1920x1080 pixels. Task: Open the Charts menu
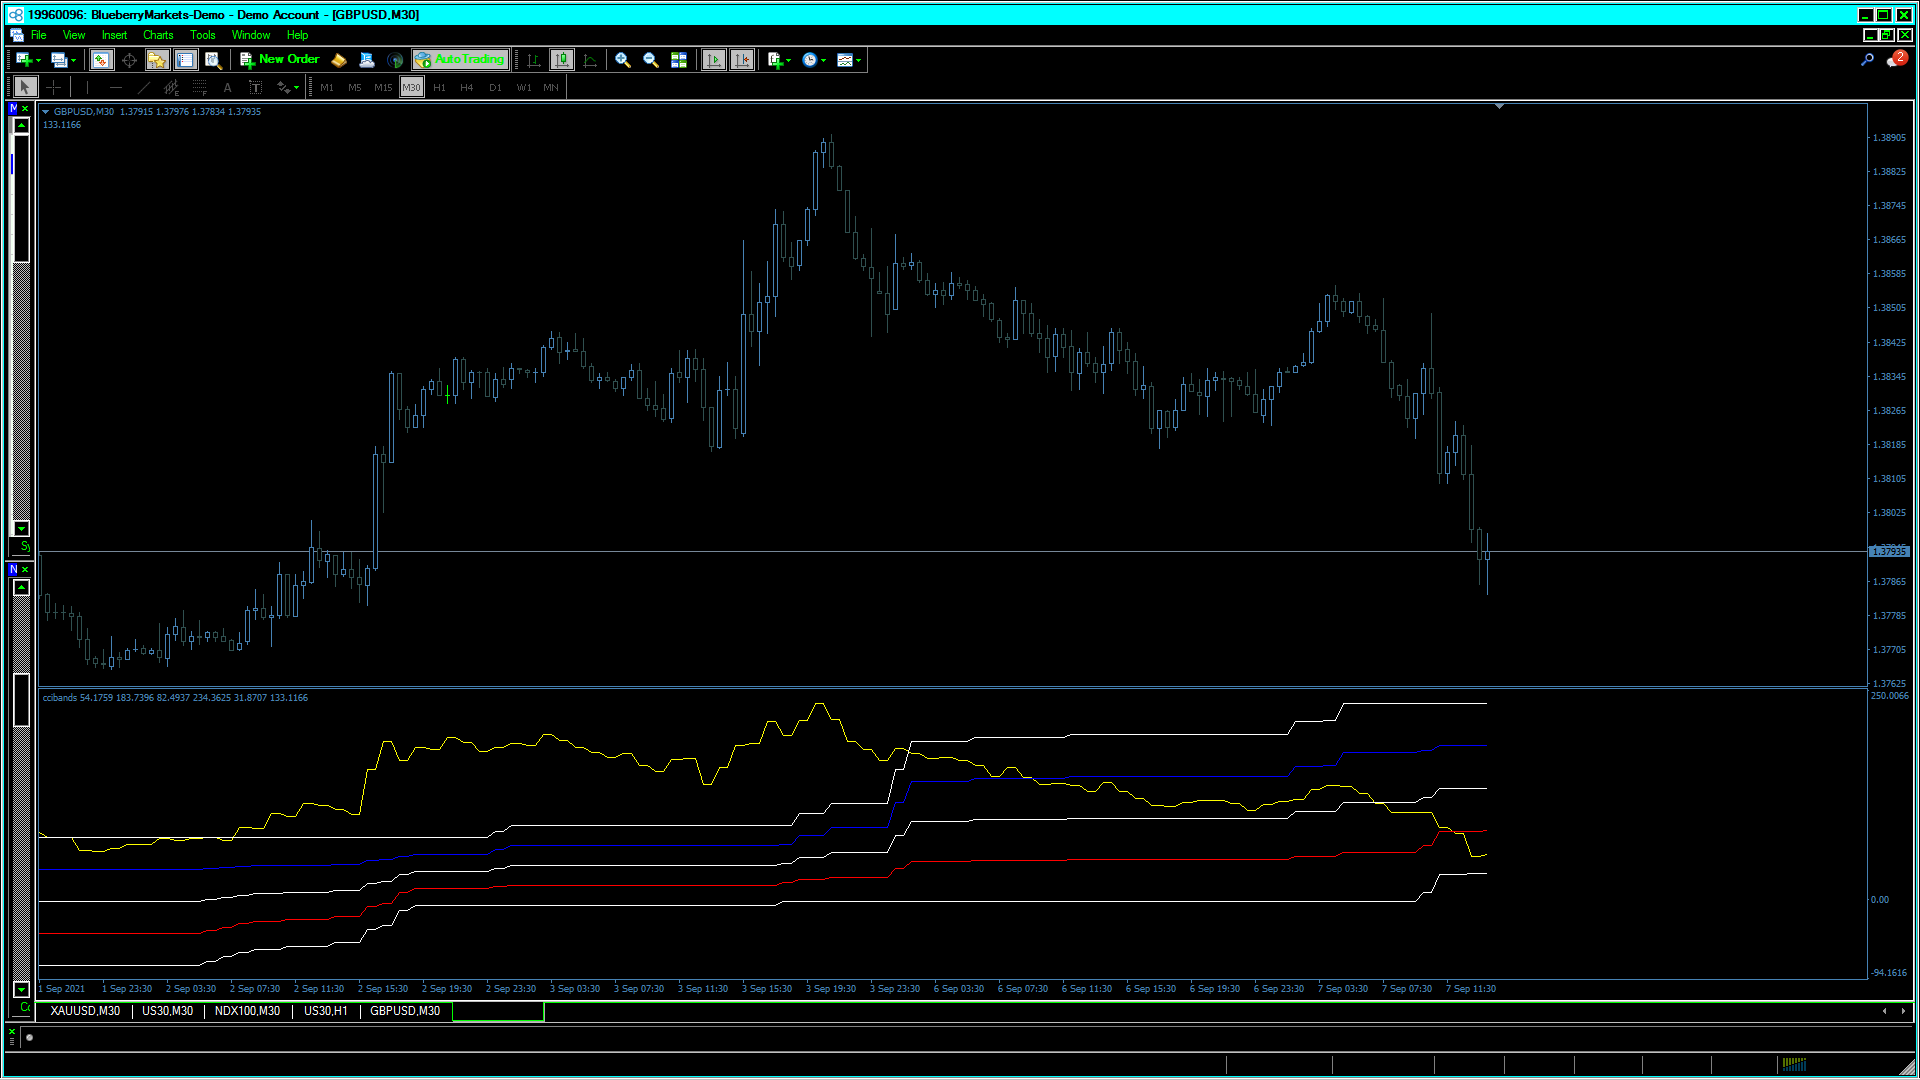tap(158, 35)
